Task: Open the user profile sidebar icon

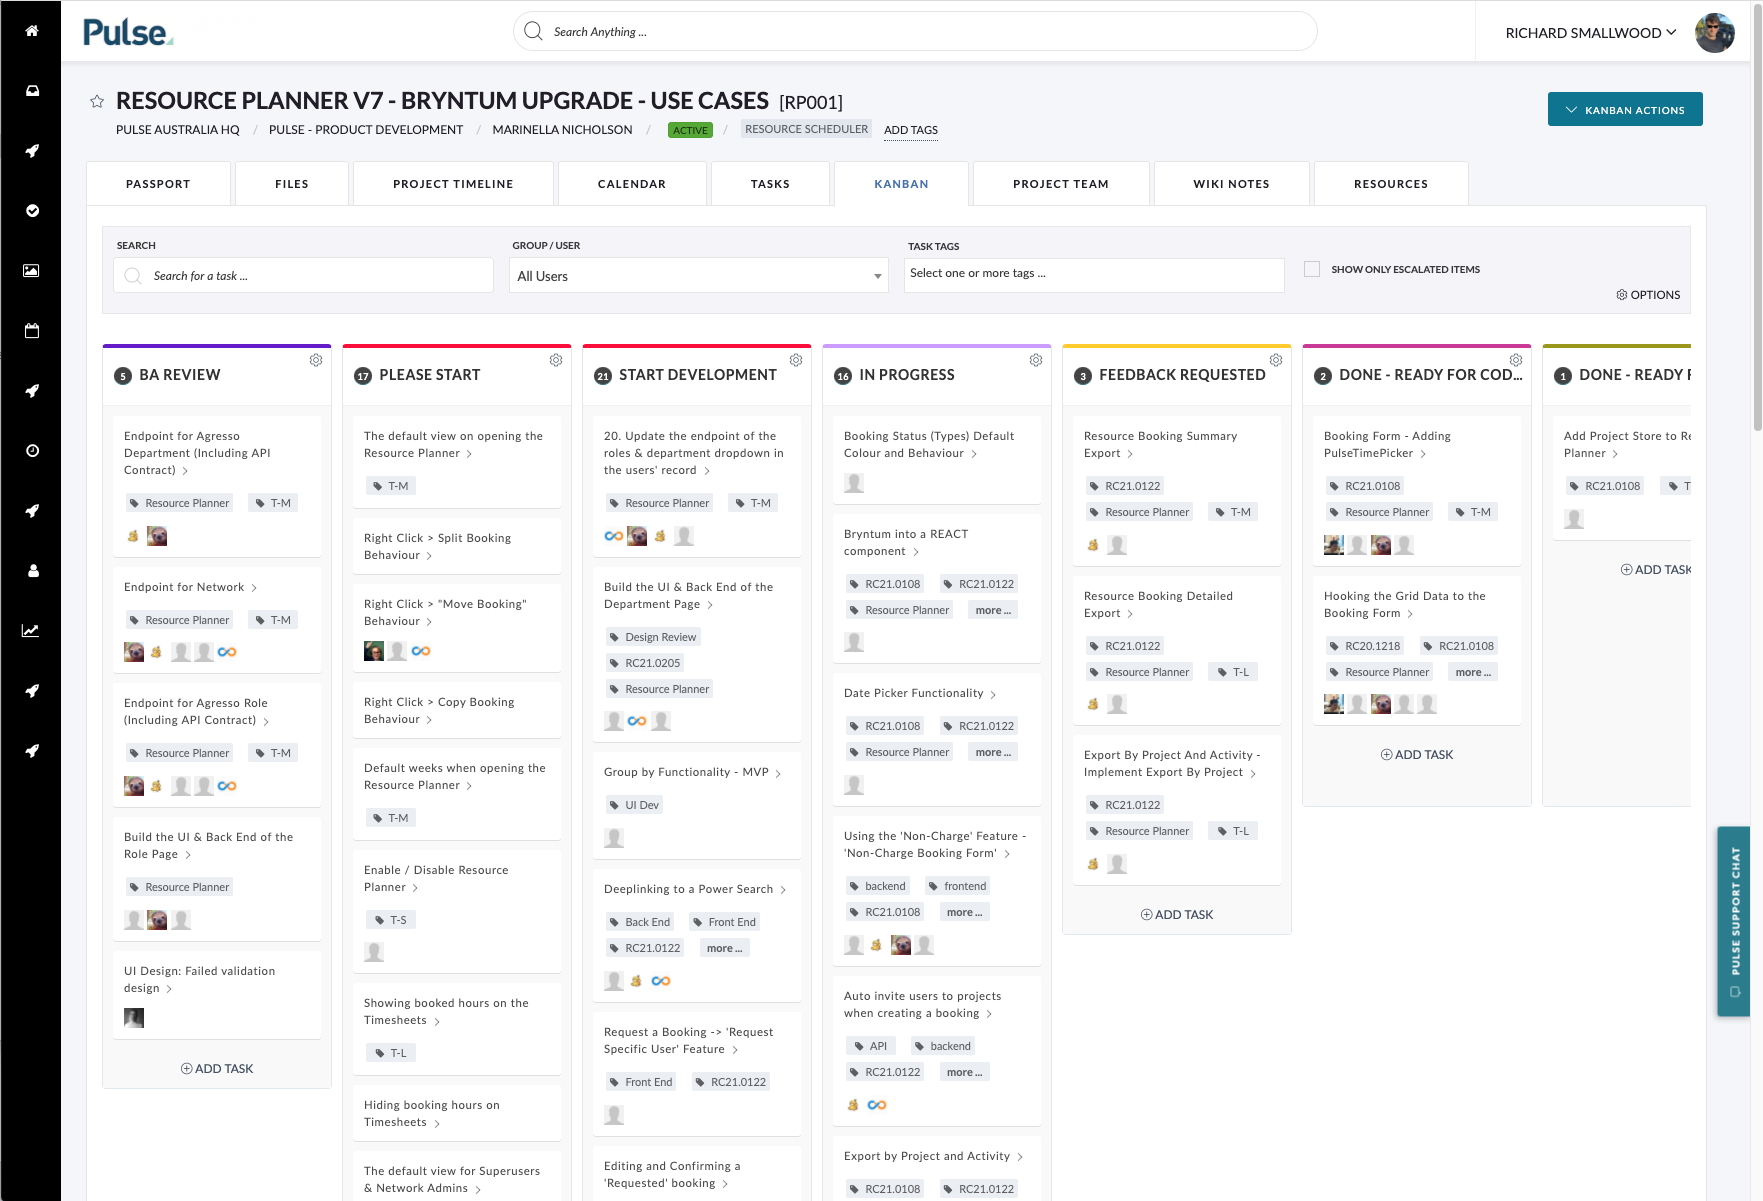Action: pyautogui.click(x=32, y=571)
